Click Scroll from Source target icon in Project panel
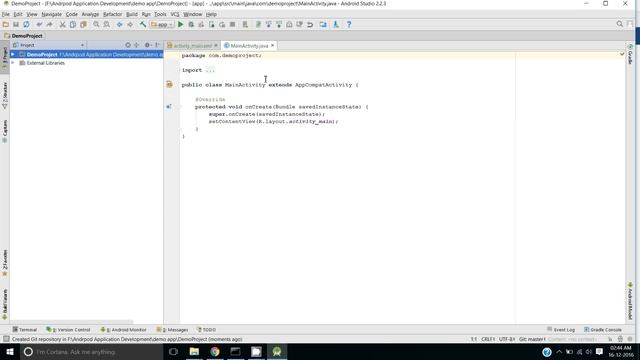Screen dimensions: 640x360 (x=128, y=45)
